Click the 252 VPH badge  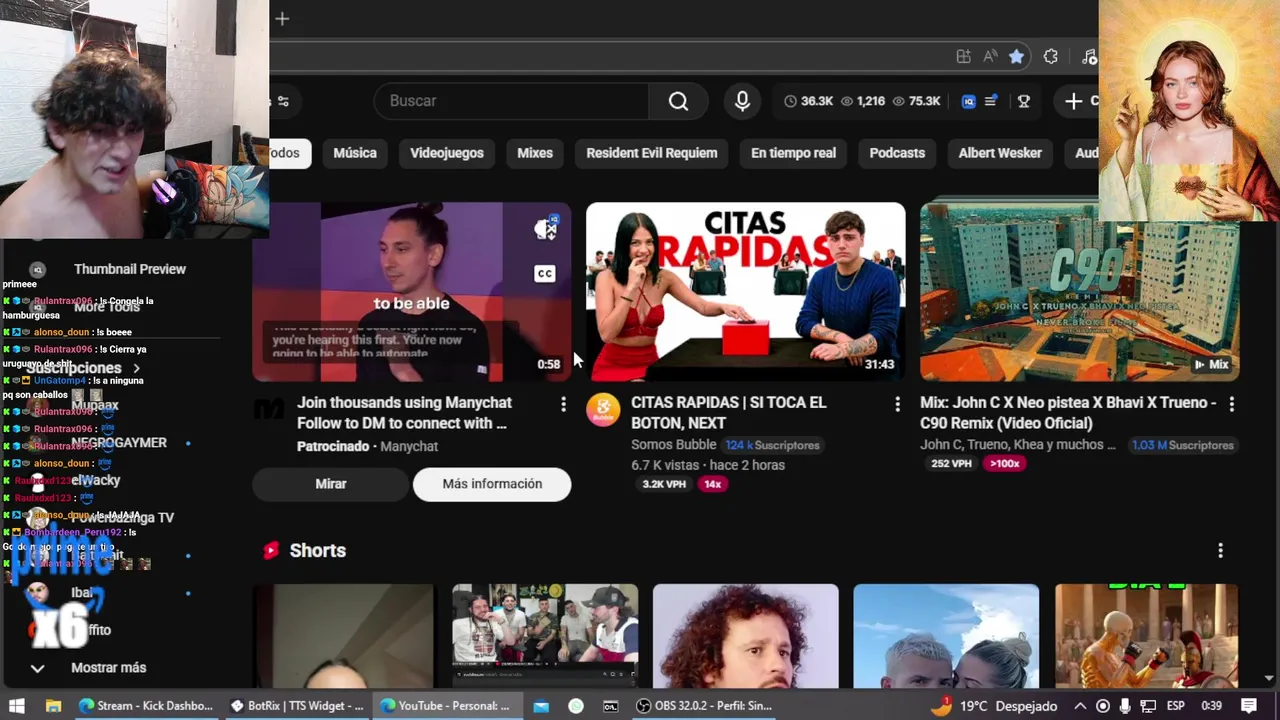pyautogui.click(x=951, y=464)
